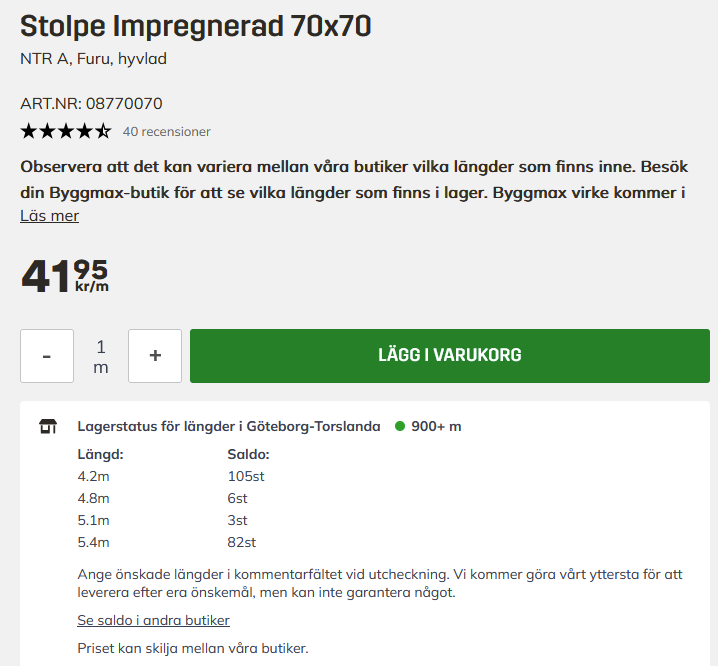The image size is (718, 666).
Task: Select the 4.8m length row
Action: pos(94,498)
